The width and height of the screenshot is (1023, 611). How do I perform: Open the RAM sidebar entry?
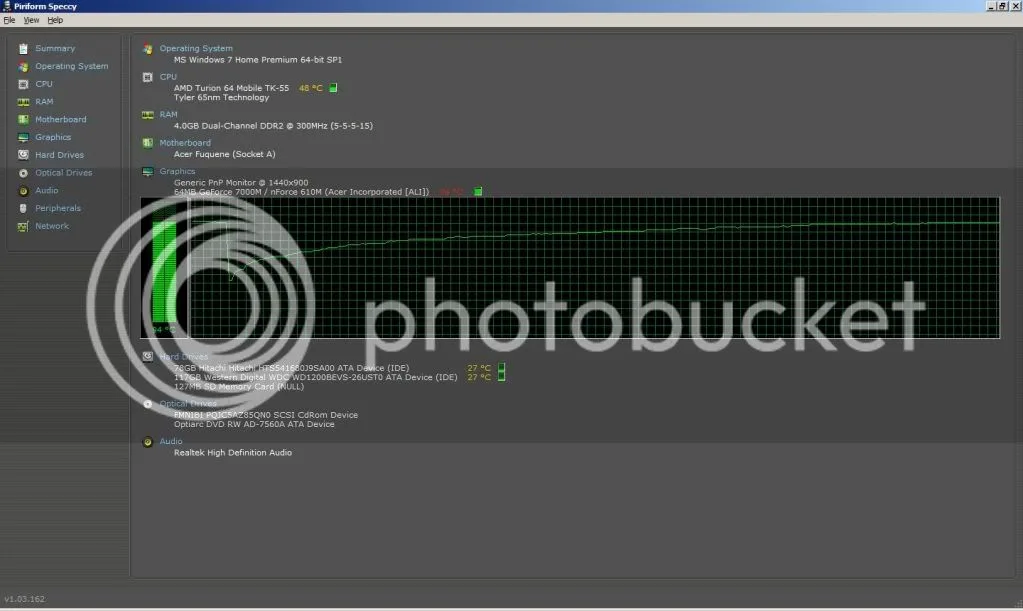44,101
